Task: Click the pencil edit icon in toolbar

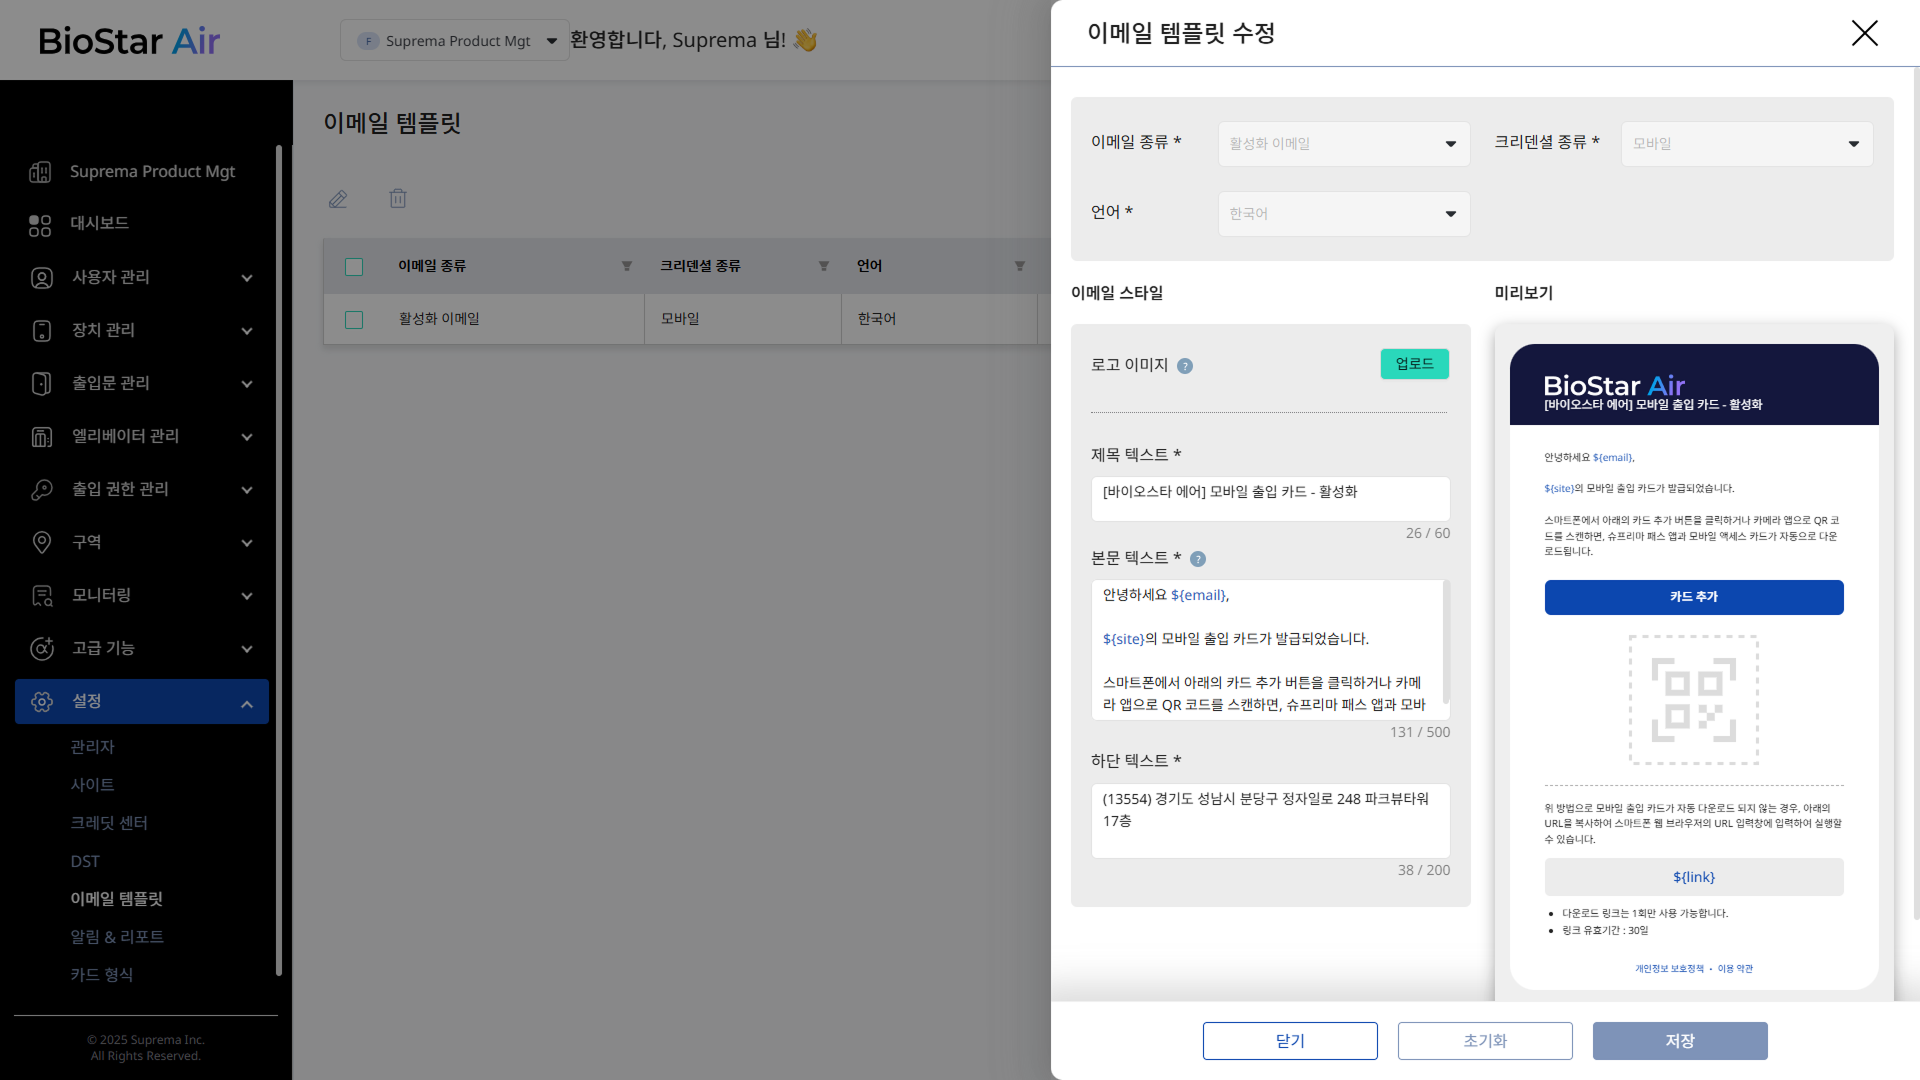Action: click(338, 199)
